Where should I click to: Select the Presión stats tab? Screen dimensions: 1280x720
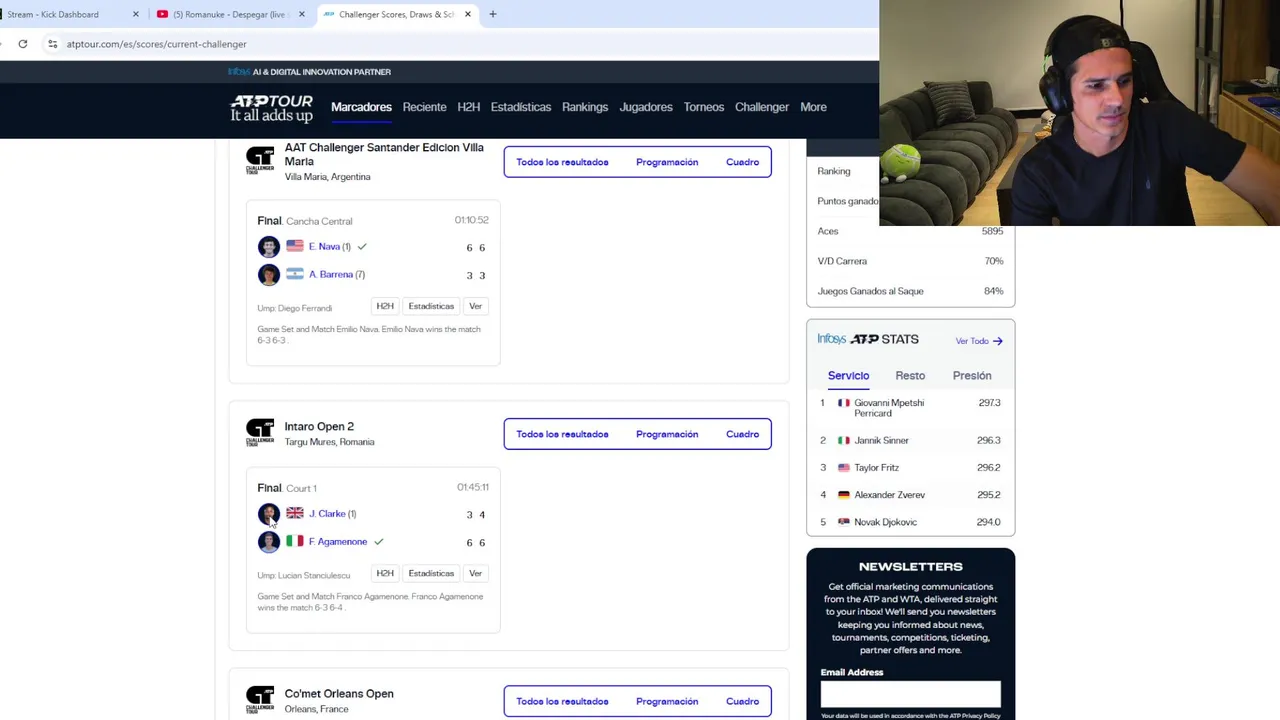972,376
